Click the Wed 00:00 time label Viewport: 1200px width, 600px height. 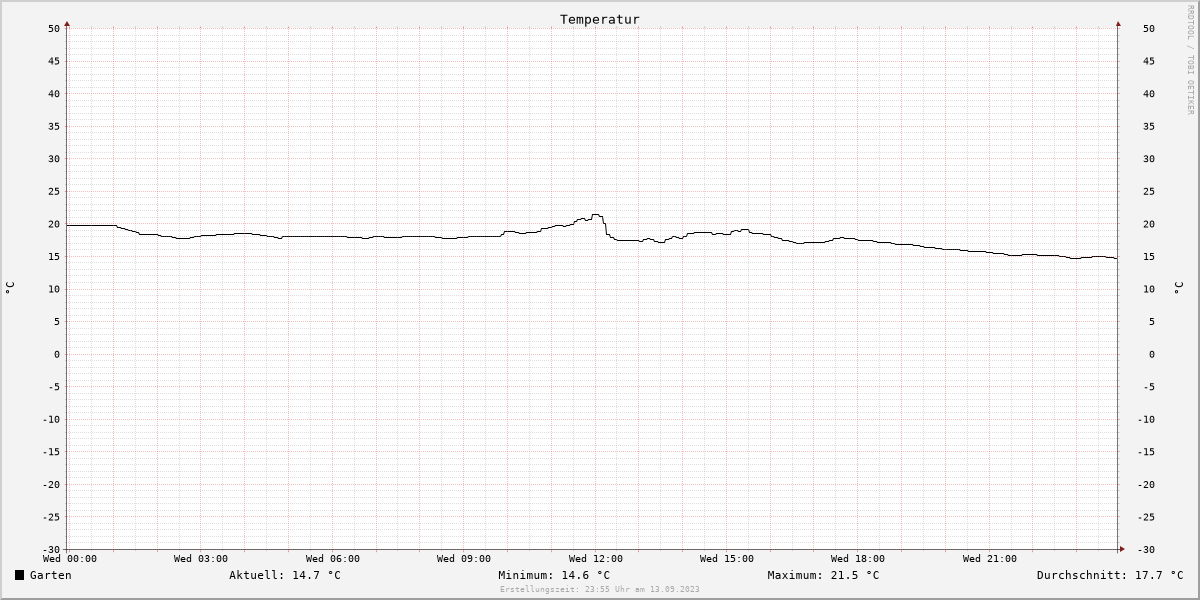70,559
